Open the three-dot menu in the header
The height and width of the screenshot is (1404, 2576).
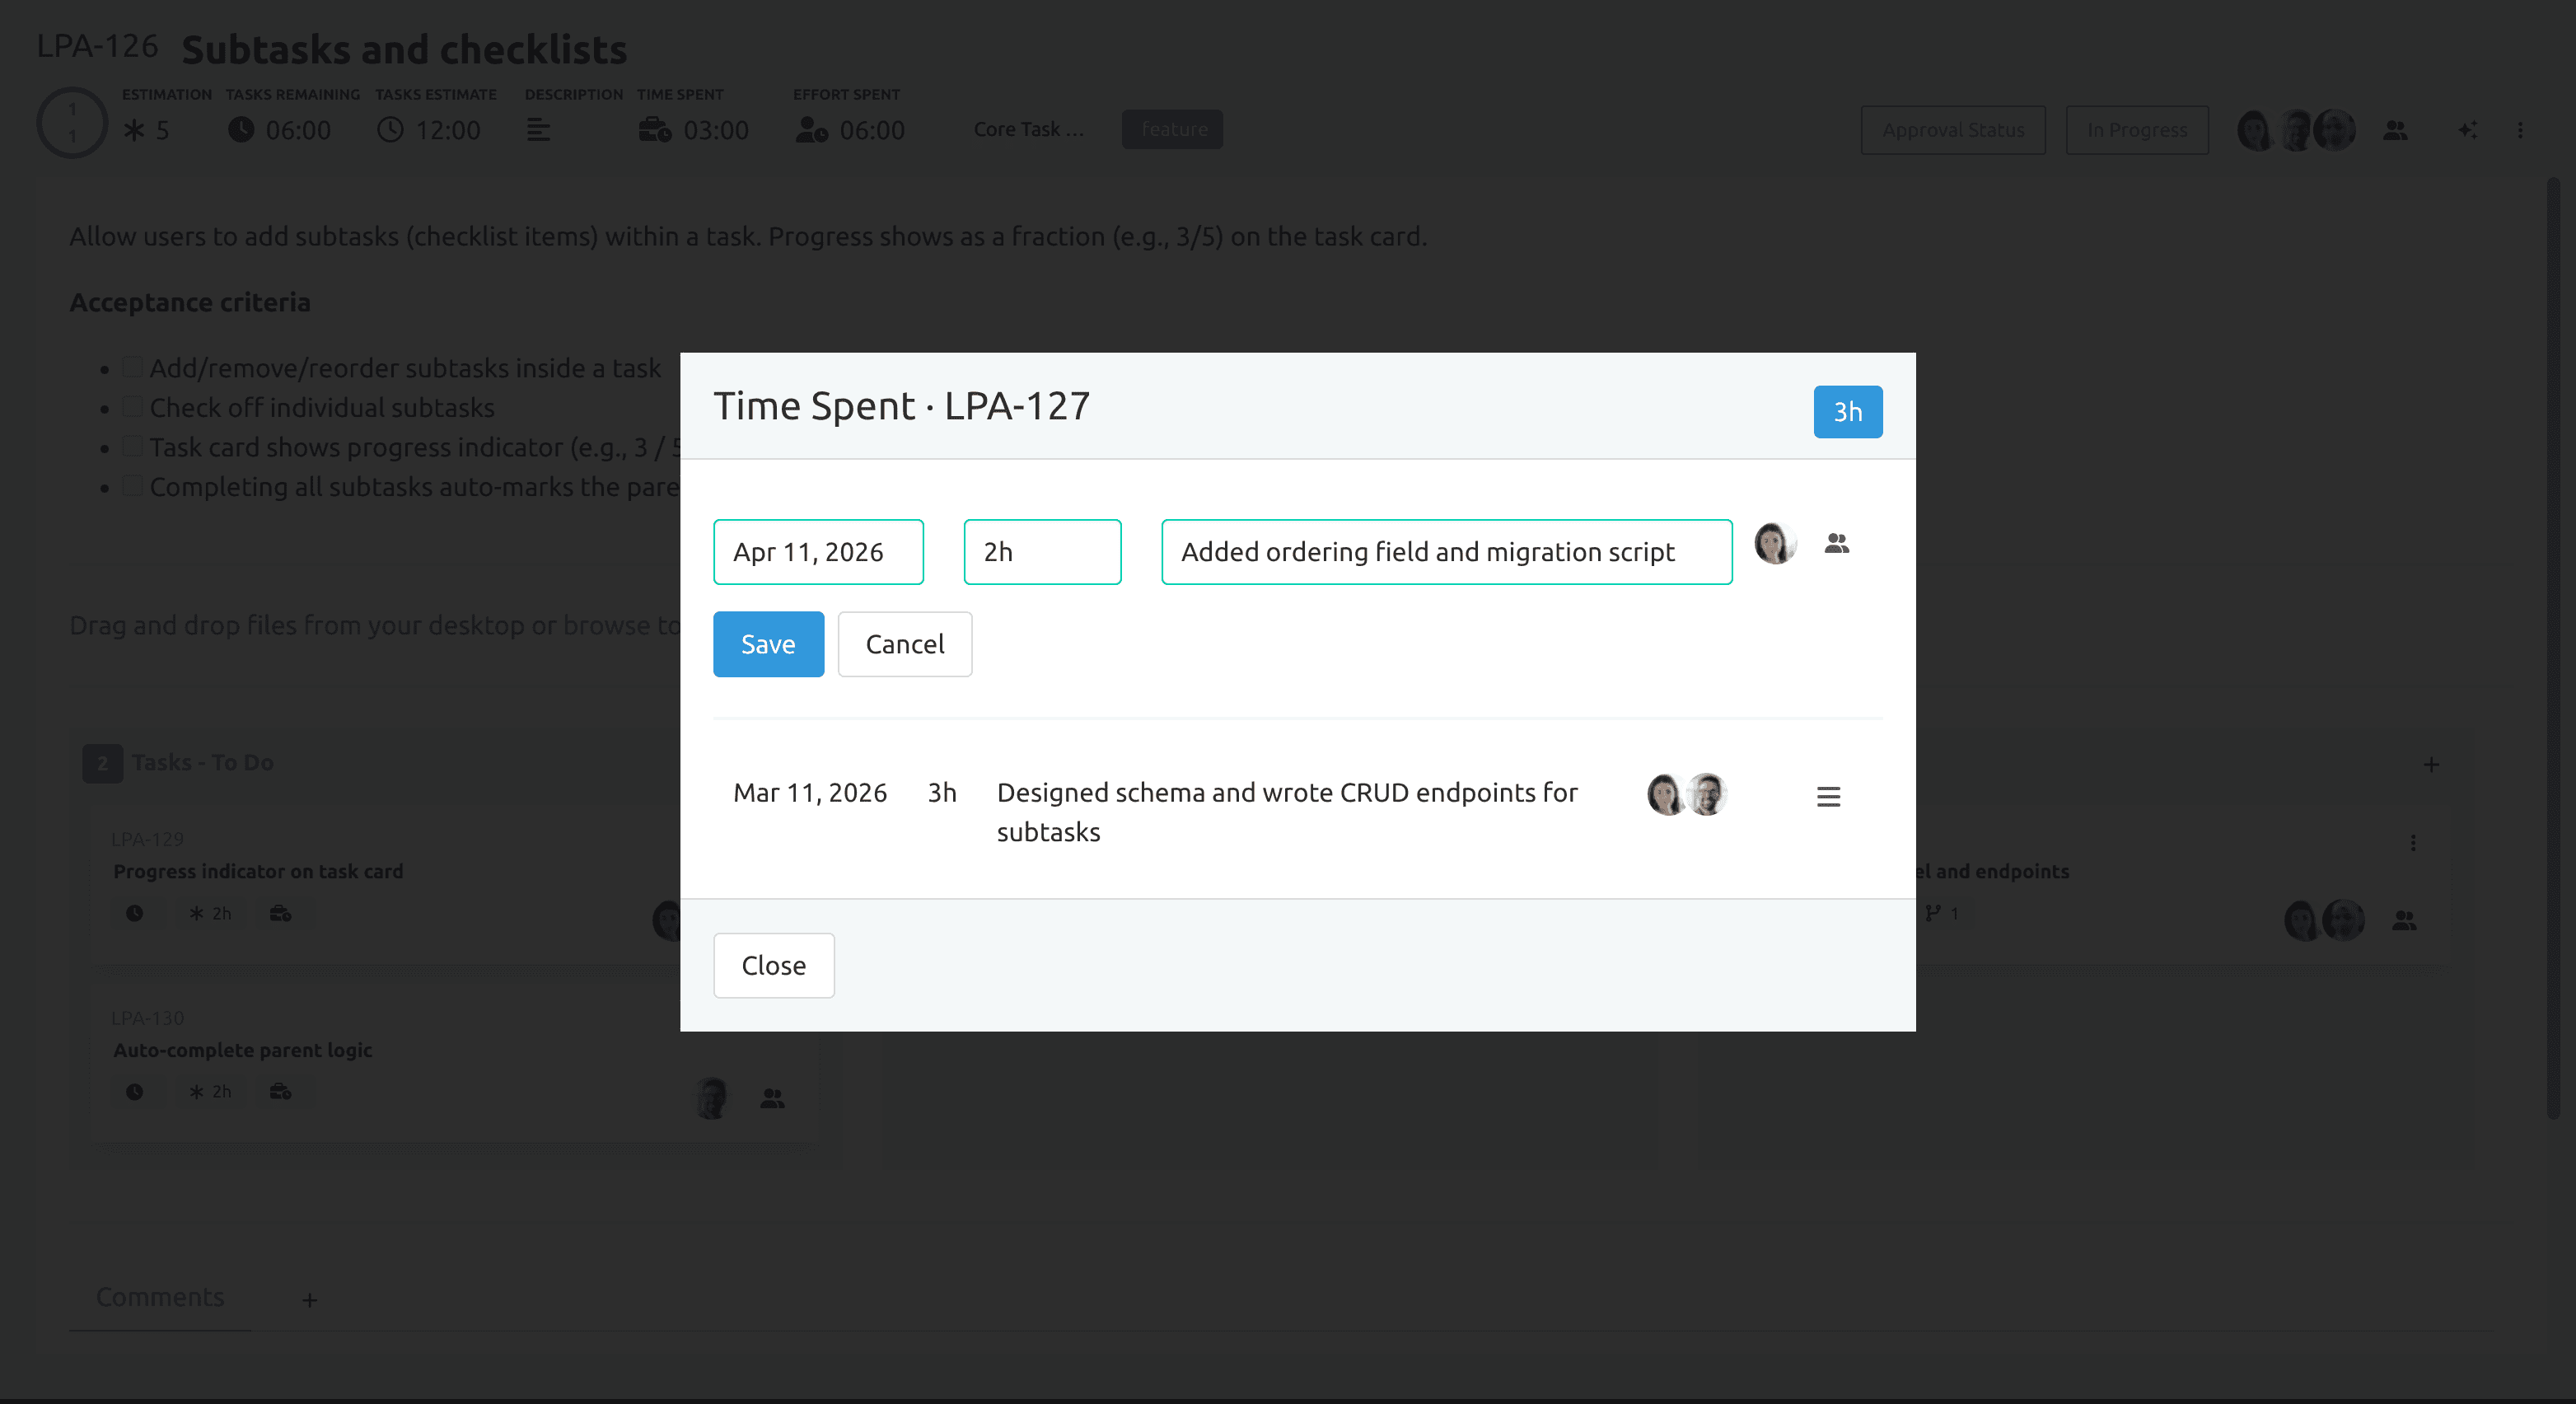click(x=2519, y=130)
